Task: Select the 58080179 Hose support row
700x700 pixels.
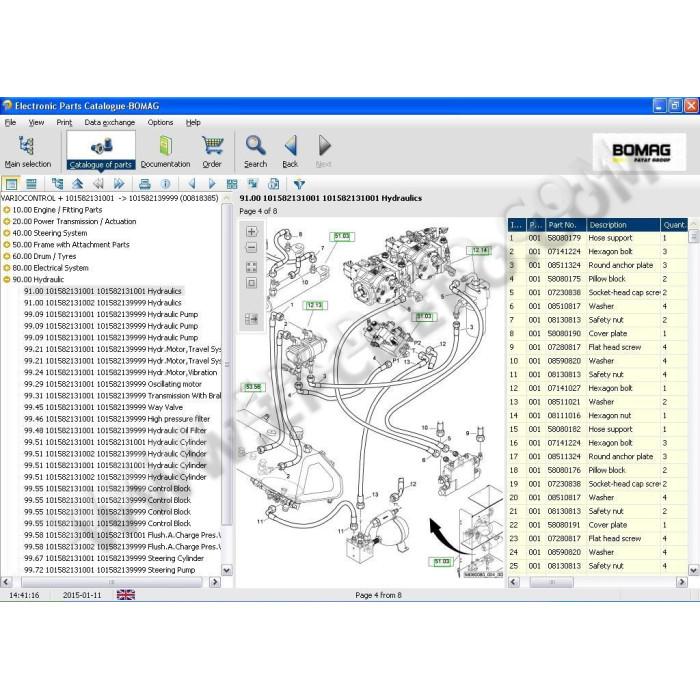Action: (x=597, y=238)
